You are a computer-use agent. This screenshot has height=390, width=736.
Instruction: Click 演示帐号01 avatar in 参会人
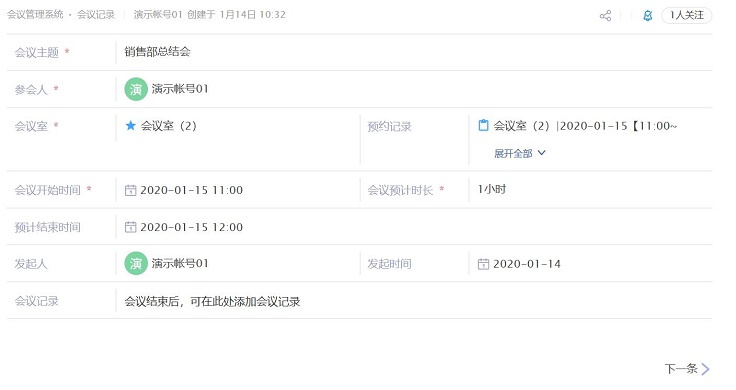pyautogui.click(x=136, y=89)
